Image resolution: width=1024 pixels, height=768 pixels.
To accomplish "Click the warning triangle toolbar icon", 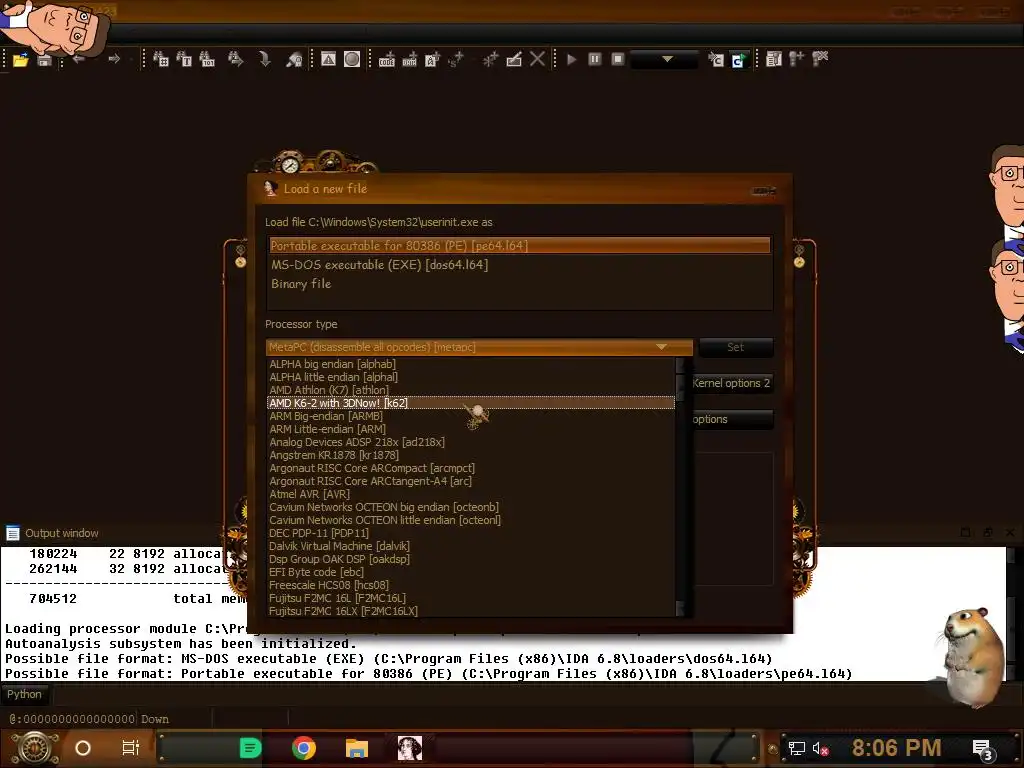I will (328, 59).
